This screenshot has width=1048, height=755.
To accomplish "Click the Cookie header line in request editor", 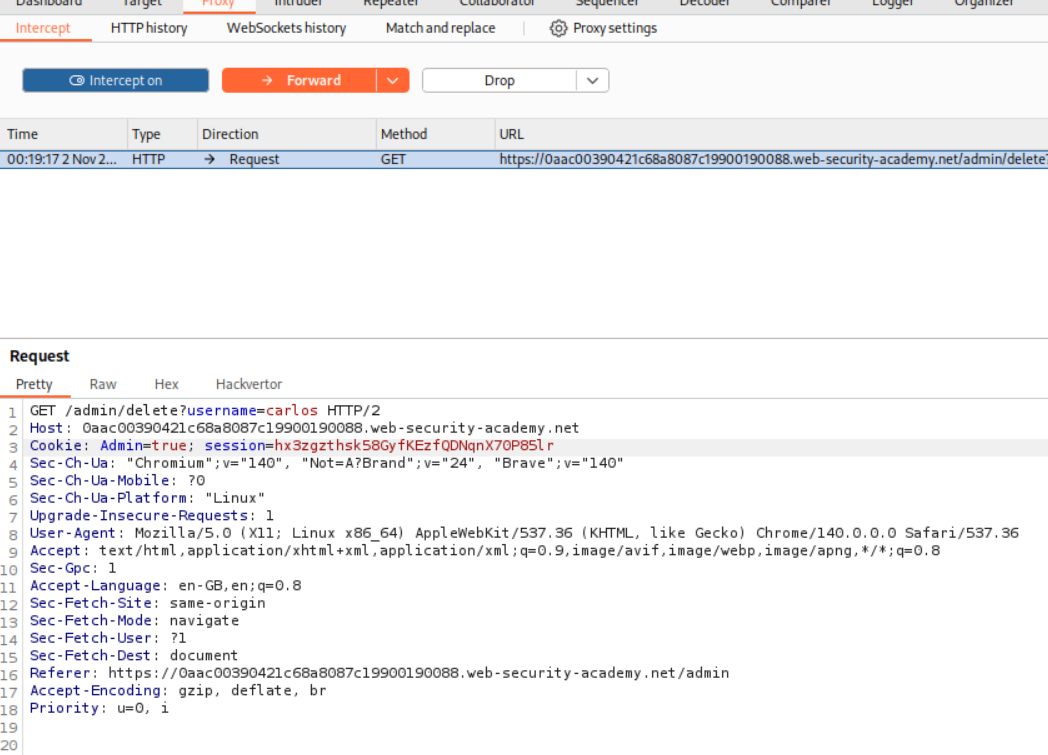I will coord(292,446).
